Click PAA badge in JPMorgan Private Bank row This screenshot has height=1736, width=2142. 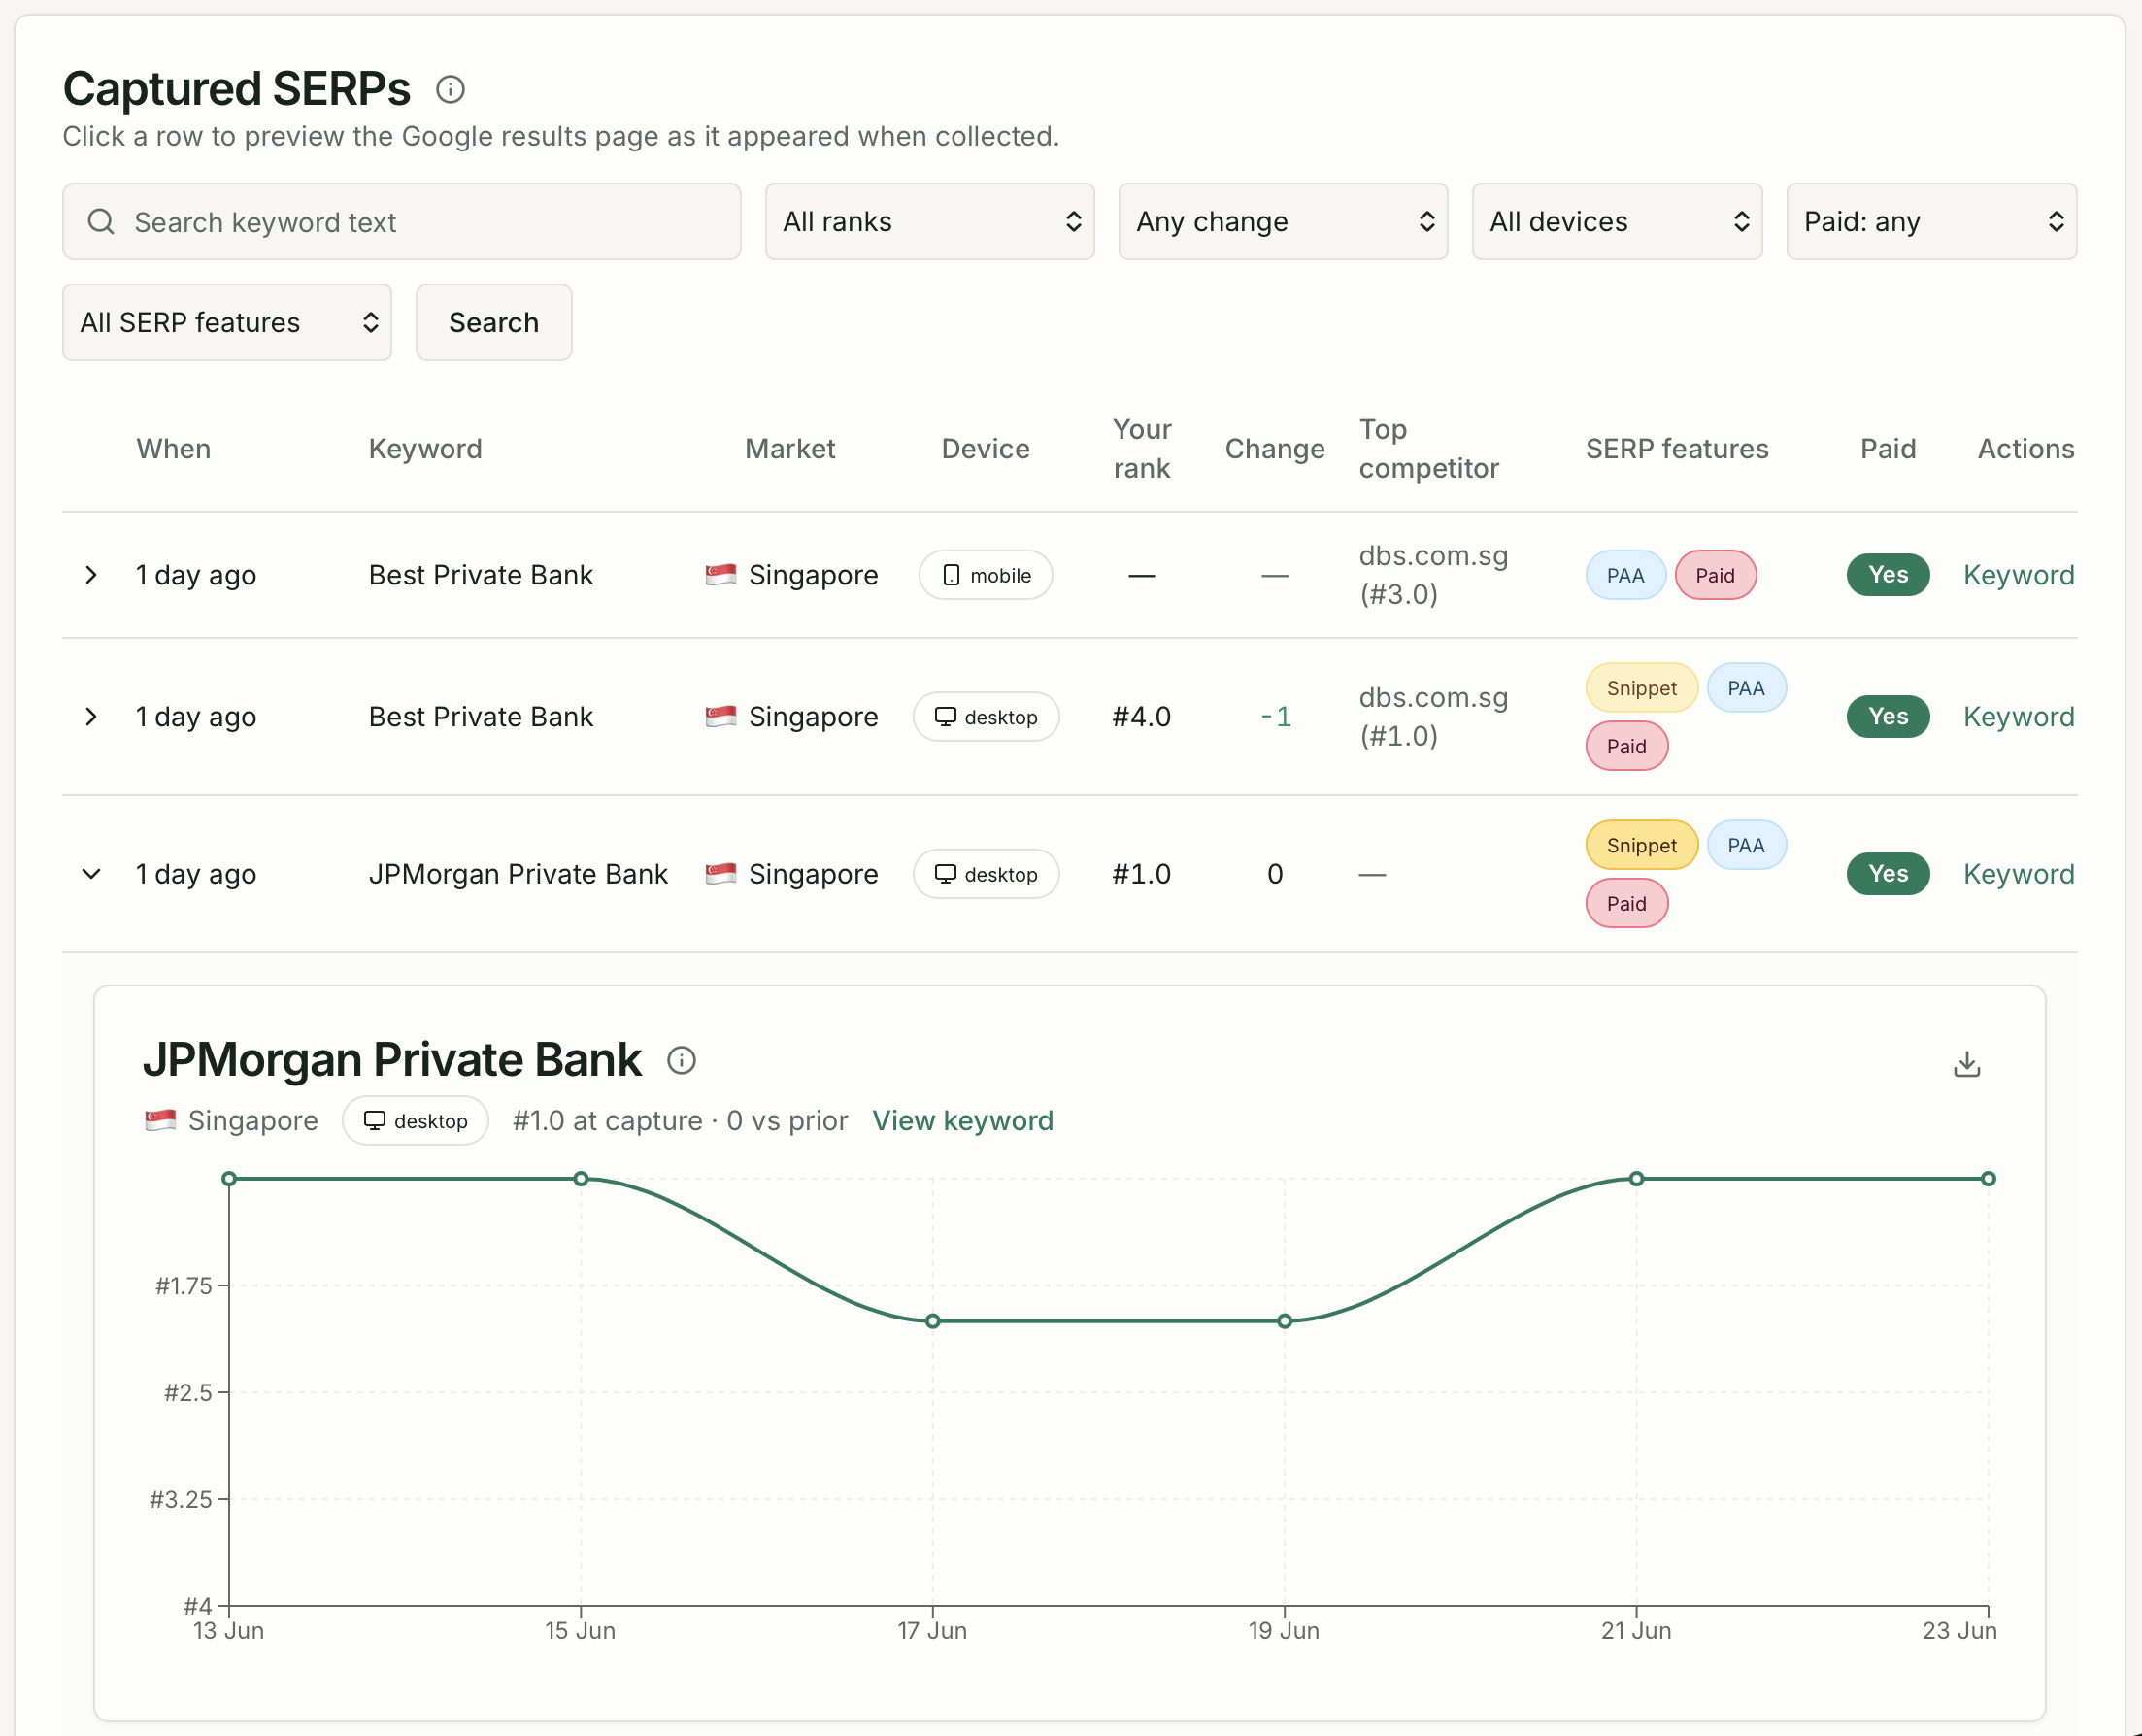tap(1746, 845)
